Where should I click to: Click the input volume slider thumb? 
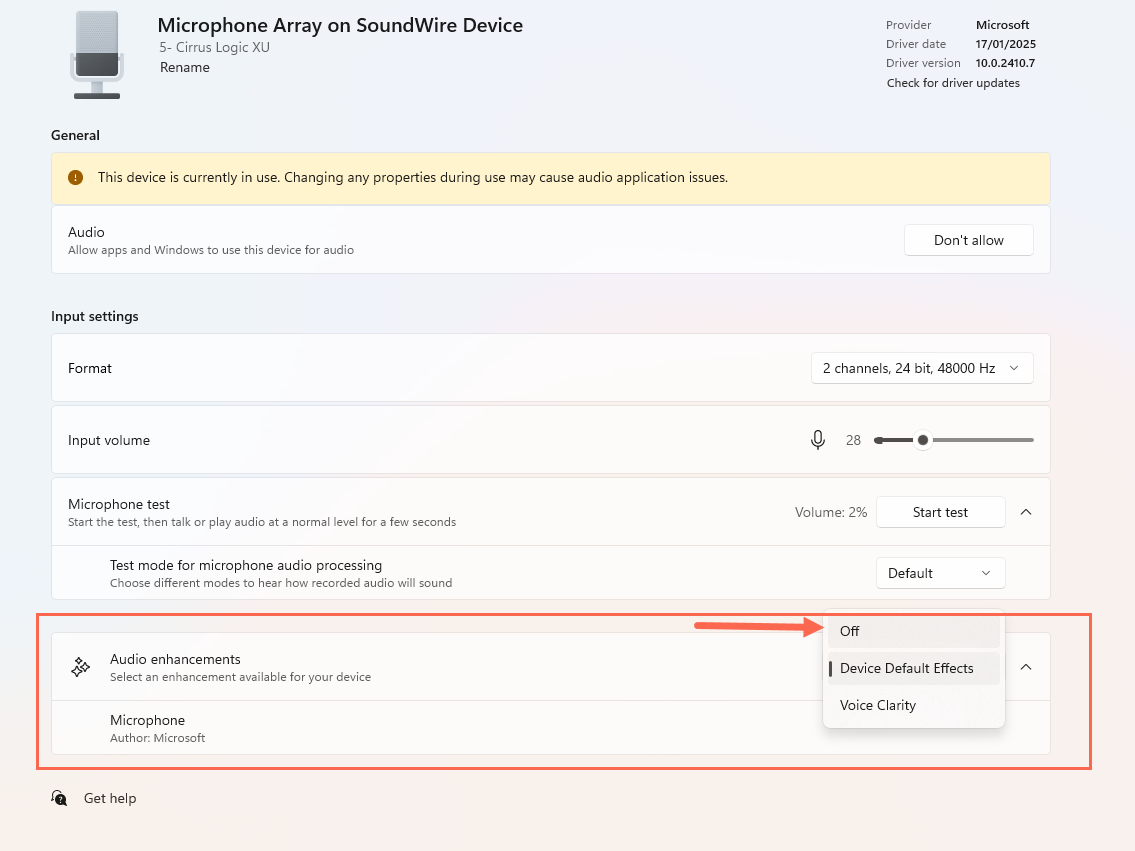(x=923, y=440)
